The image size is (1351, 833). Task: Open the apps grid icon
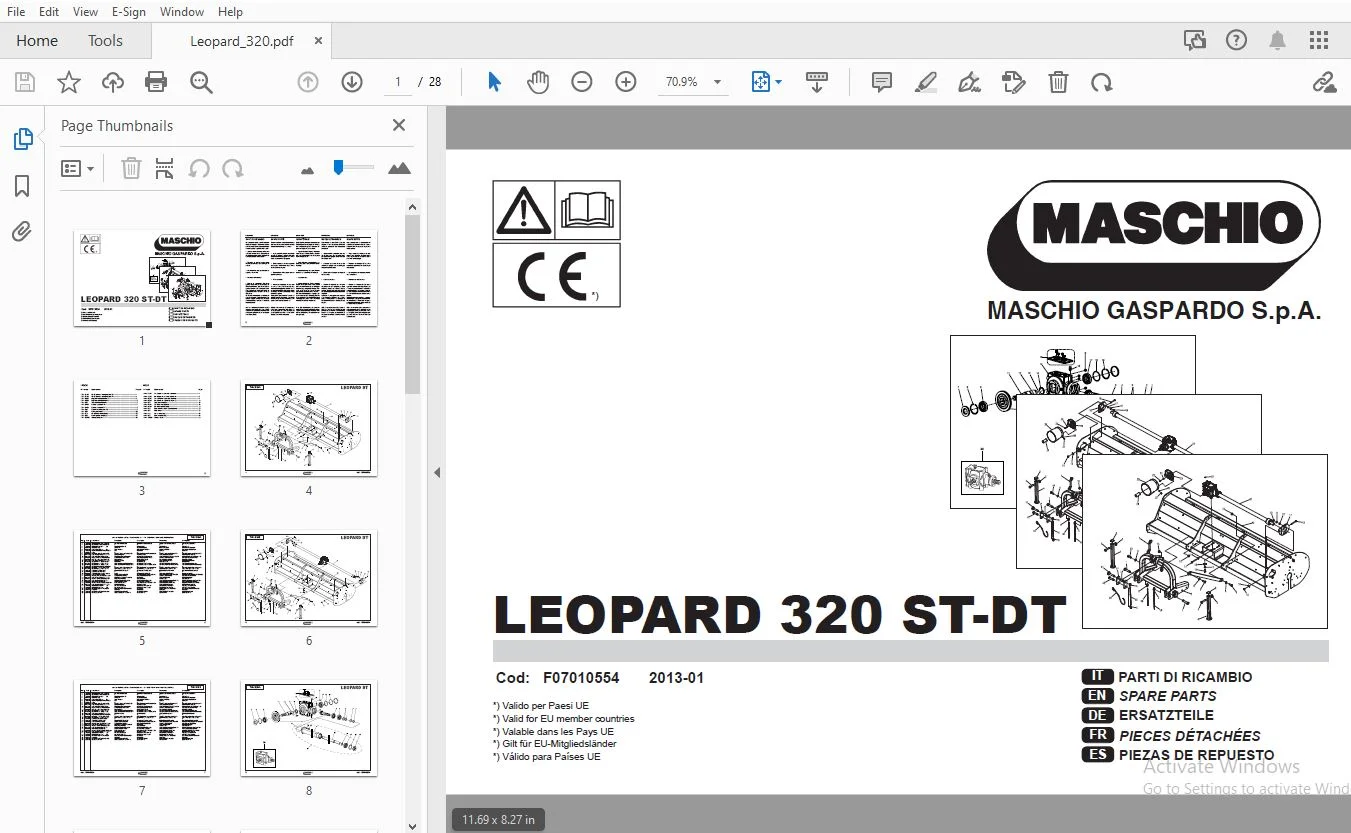(1319, 41)
